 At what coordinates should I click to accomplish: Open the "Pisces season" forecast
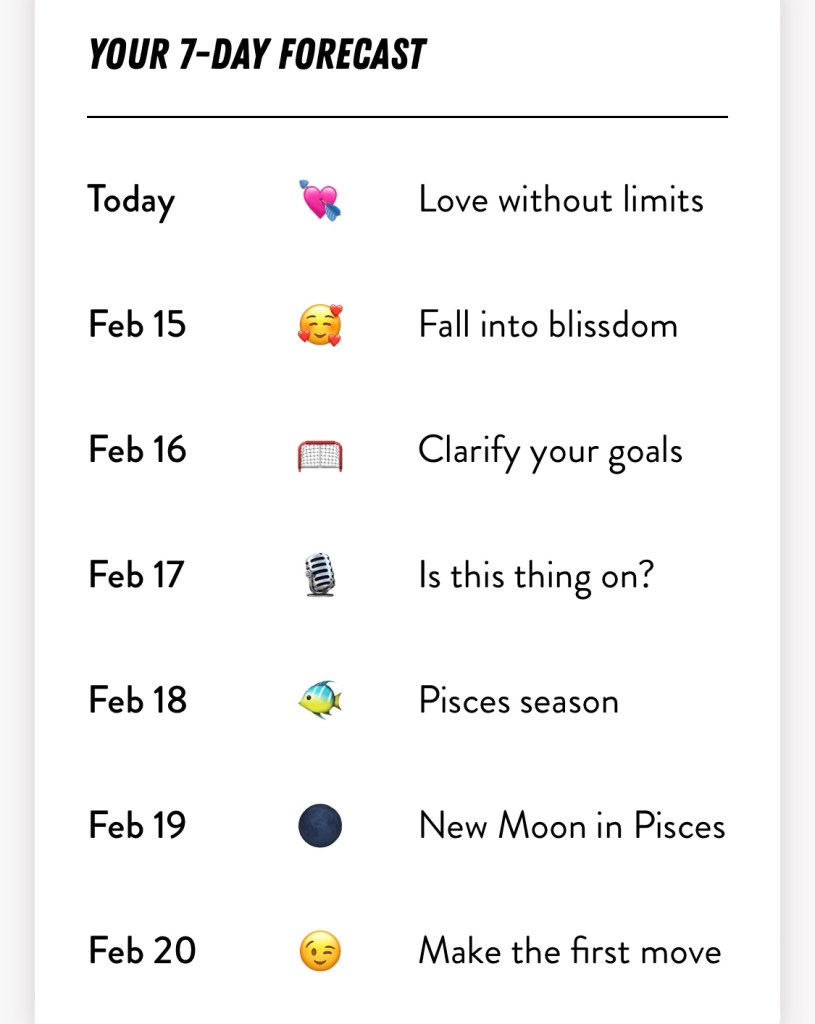(518, 700)
